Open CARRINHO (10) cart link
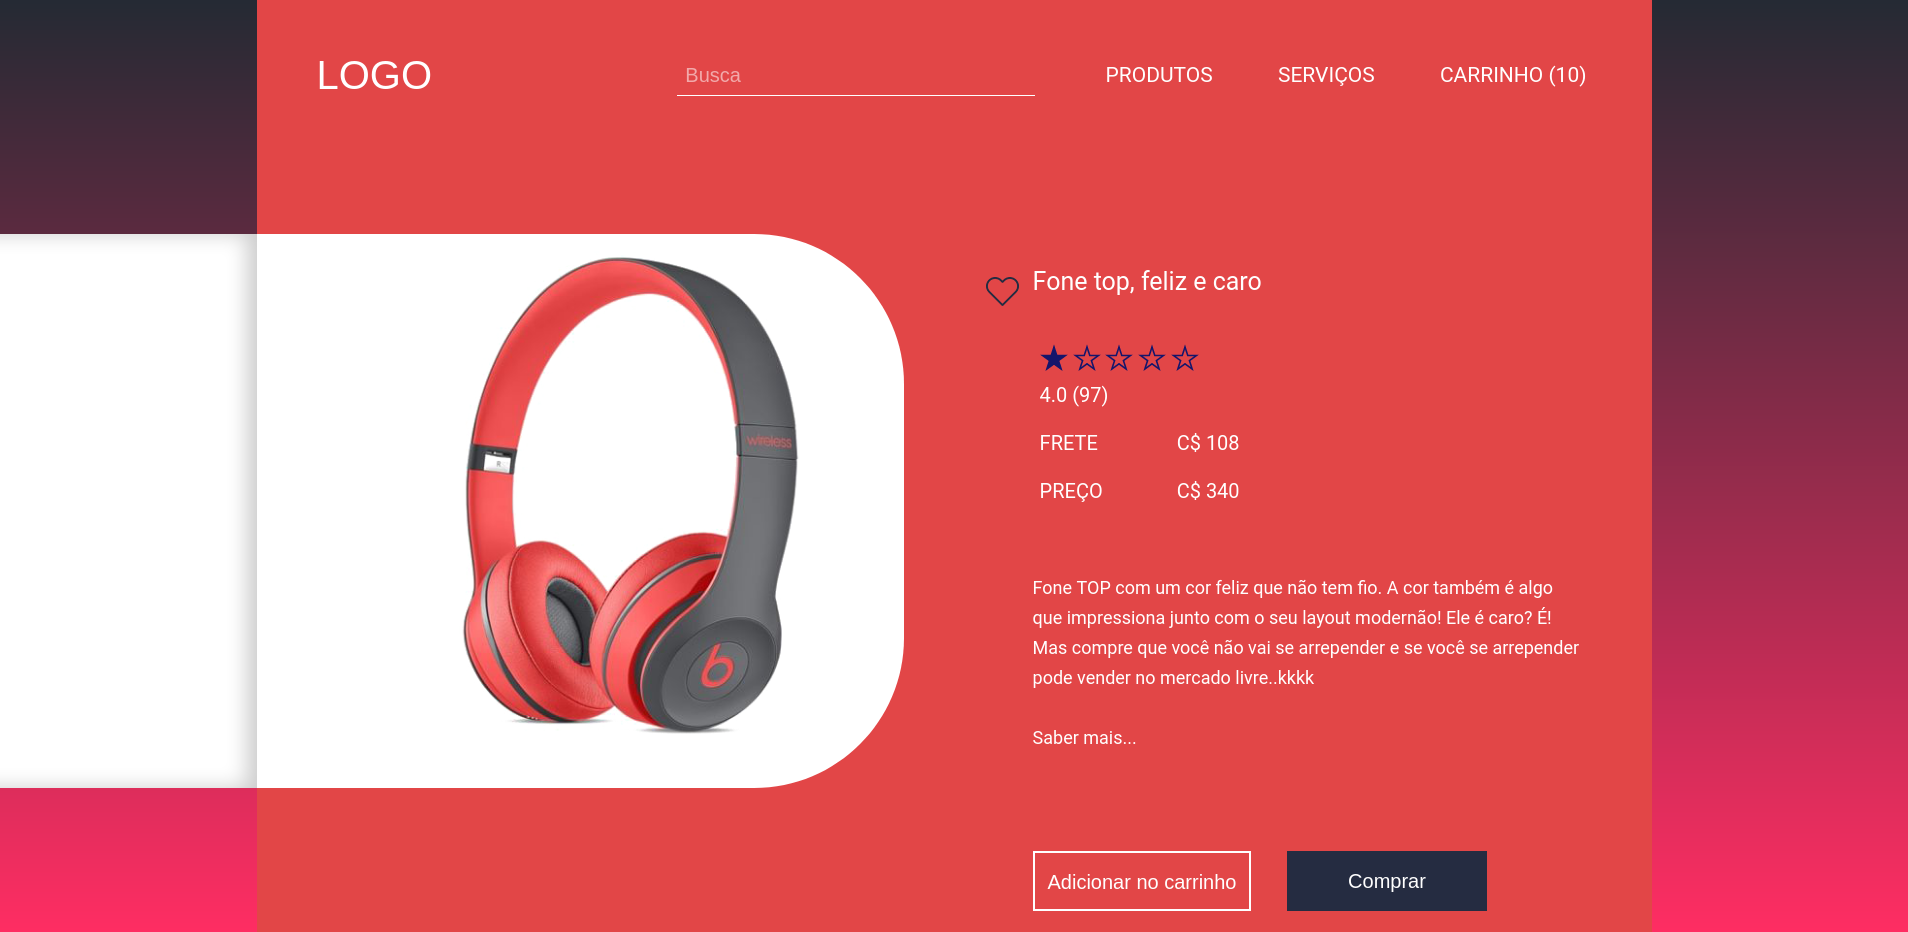Viewport: 1908px width, 932px height. pos(1513,75)
